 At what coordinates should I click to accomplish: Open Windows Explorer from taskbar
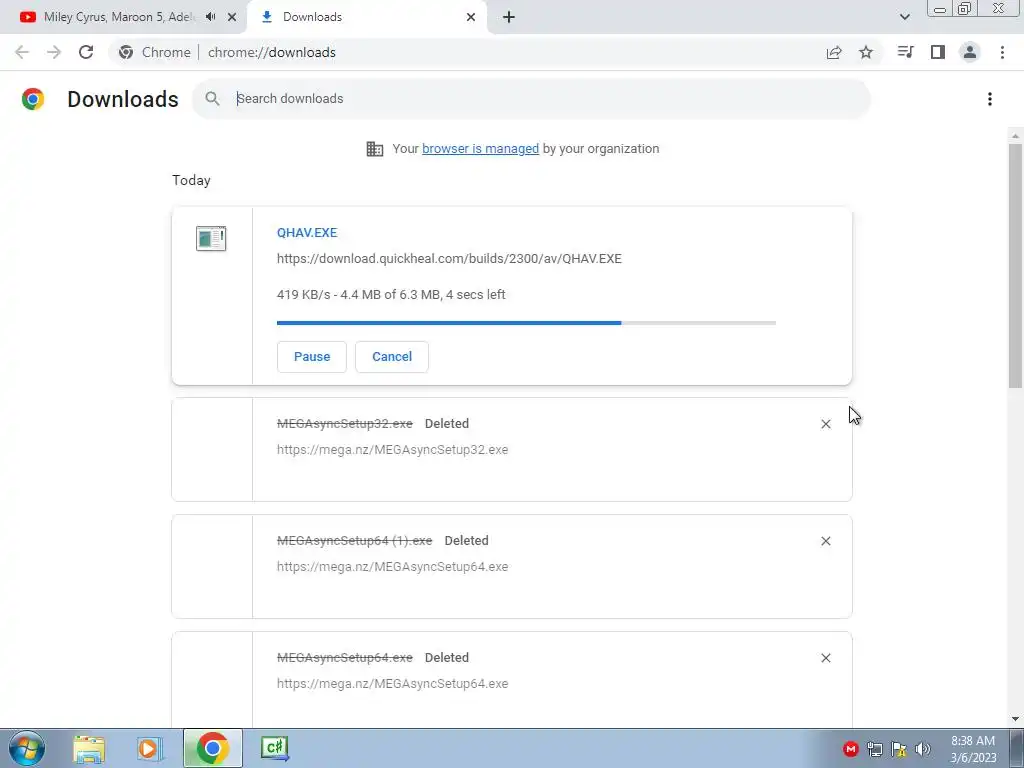89,748
